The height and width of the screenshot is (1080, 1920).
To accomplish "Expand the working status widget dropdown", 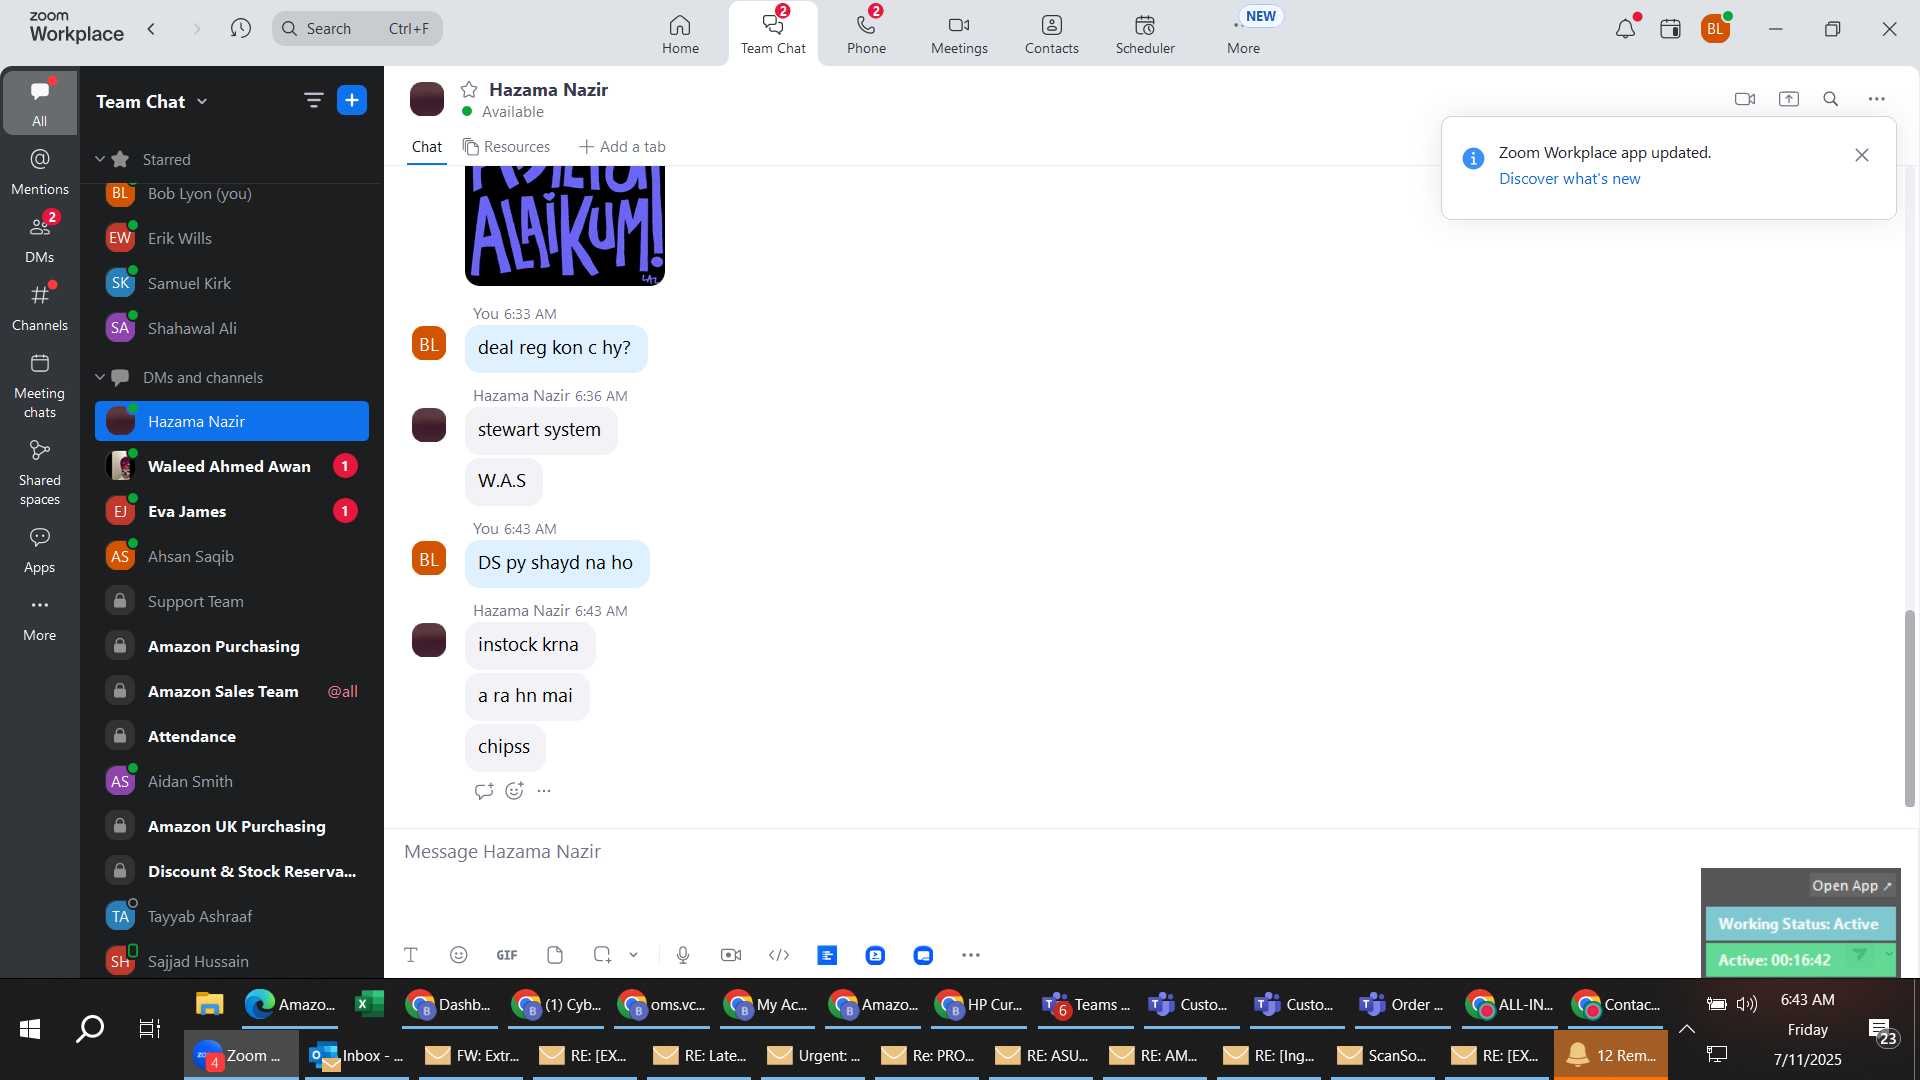I will click(x=1889, y=954).
